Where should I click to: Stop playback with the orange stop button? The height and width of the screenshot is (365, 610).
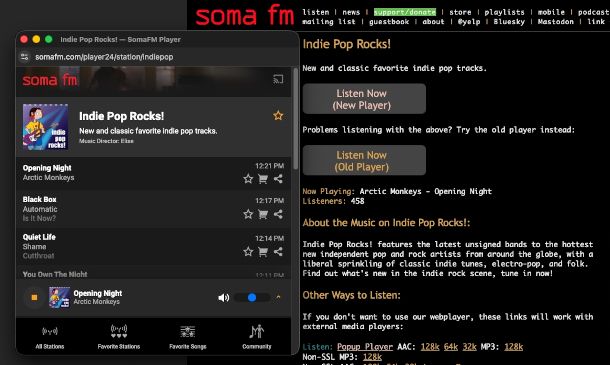[x=34, y=297]
